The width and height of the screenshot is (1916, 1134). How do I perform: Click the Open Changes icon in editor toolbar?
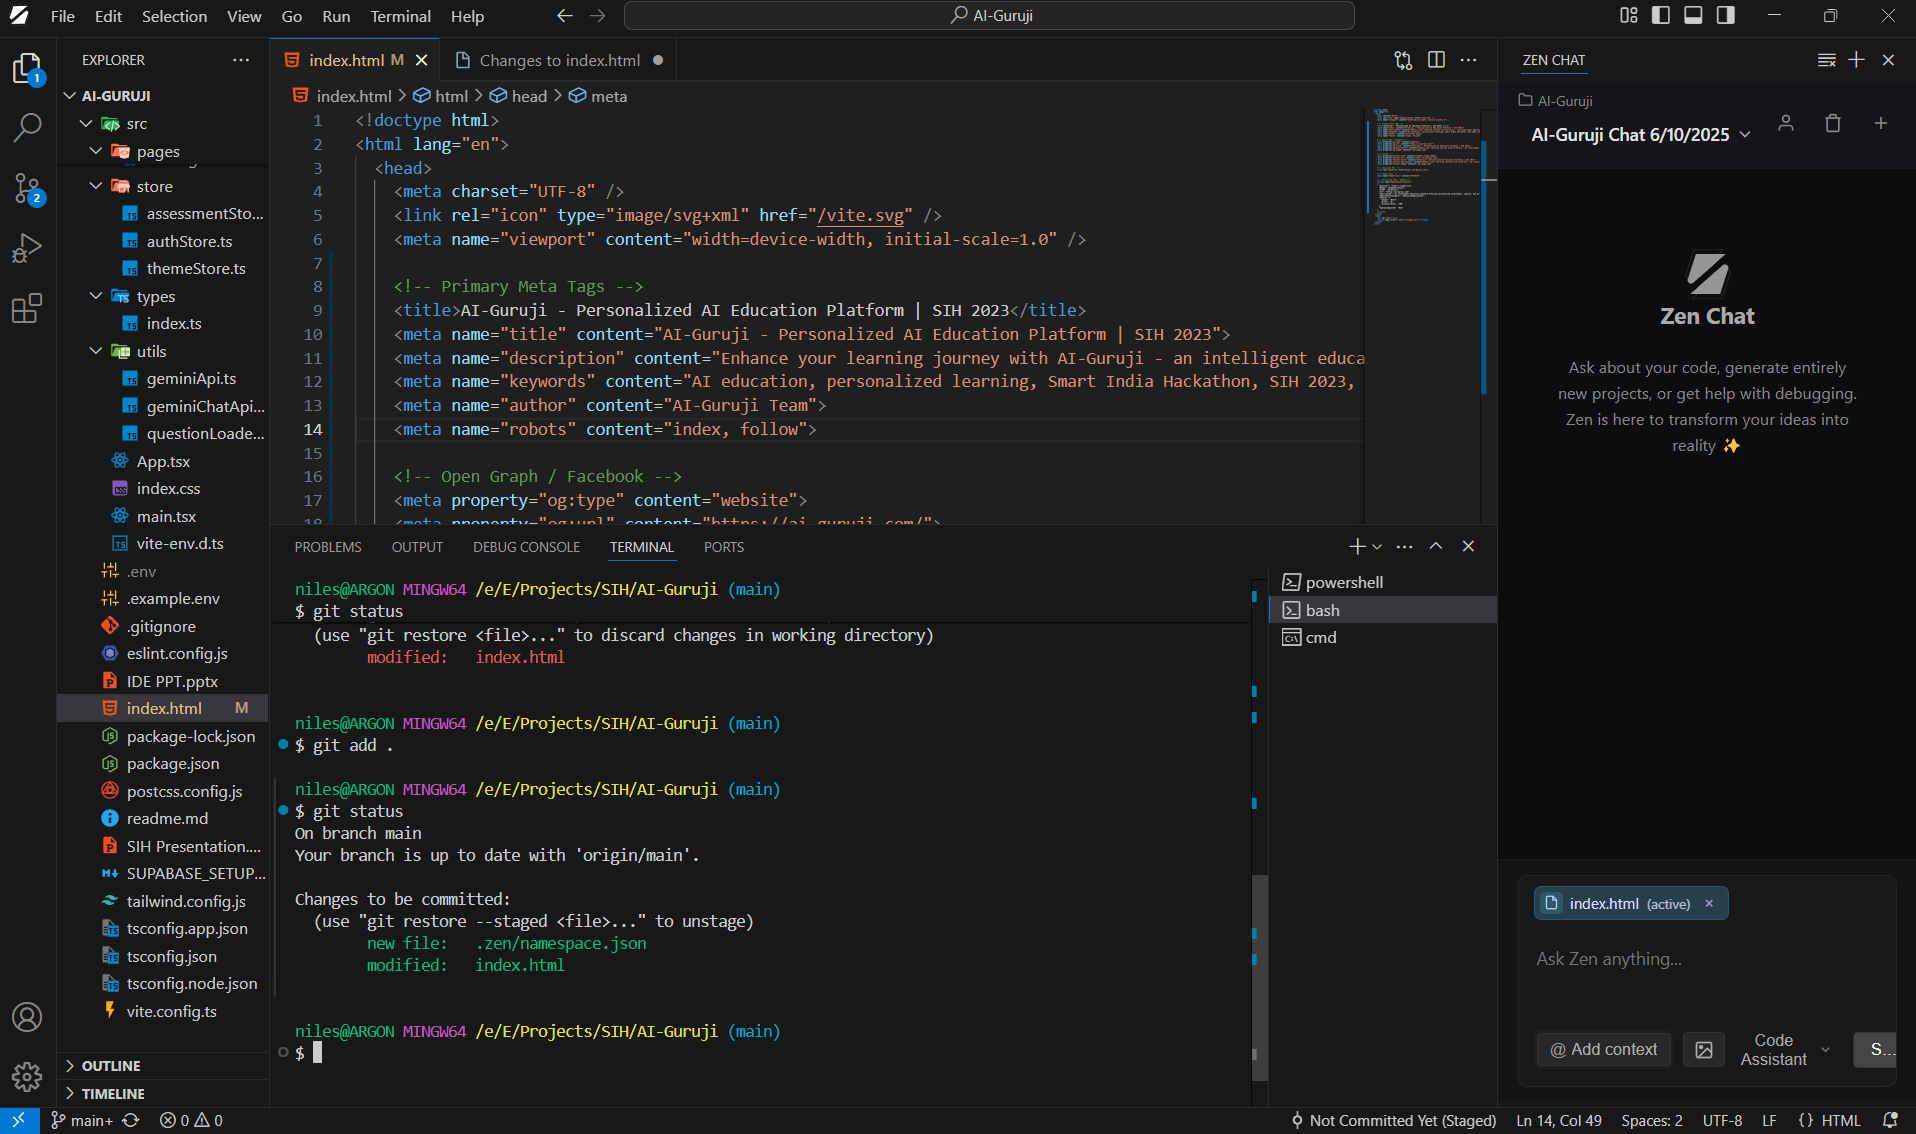pos(1403,60)
